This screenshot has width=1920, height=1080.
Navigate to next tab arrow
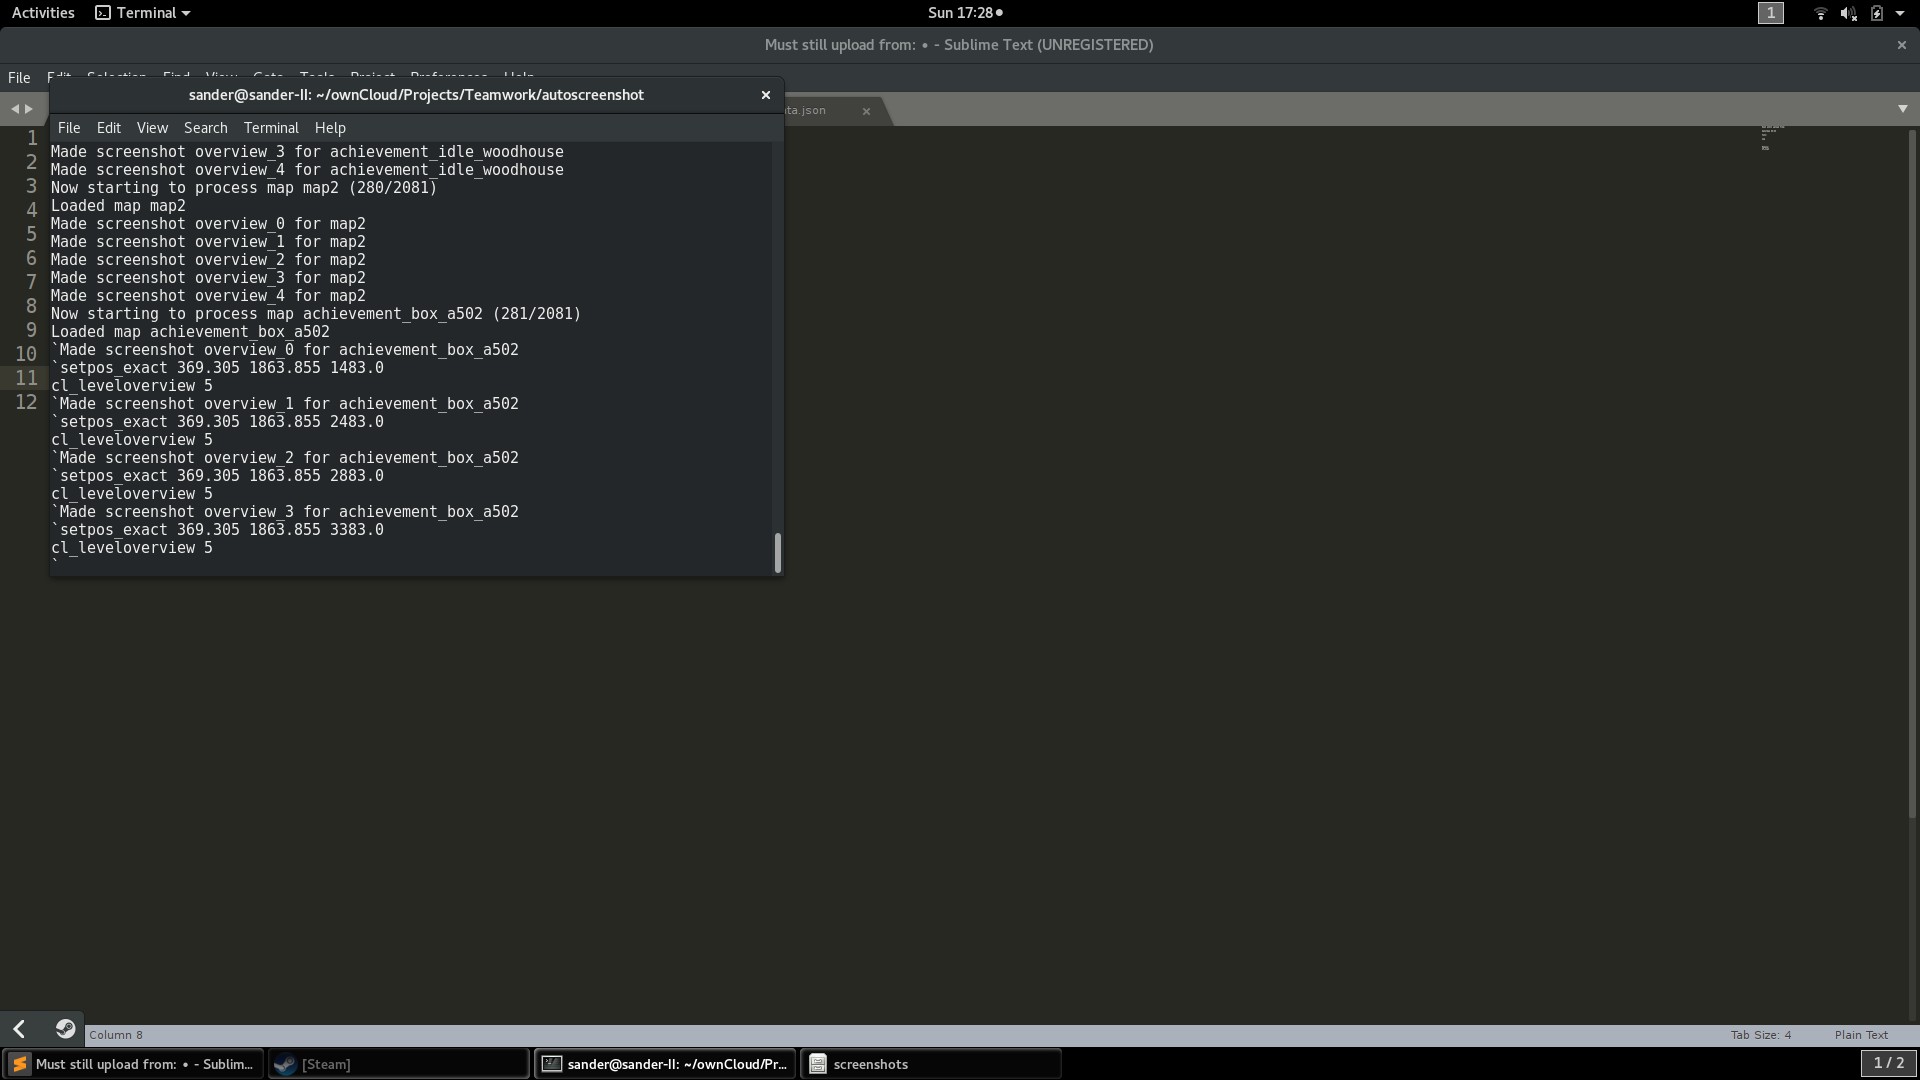pos(29,109)
